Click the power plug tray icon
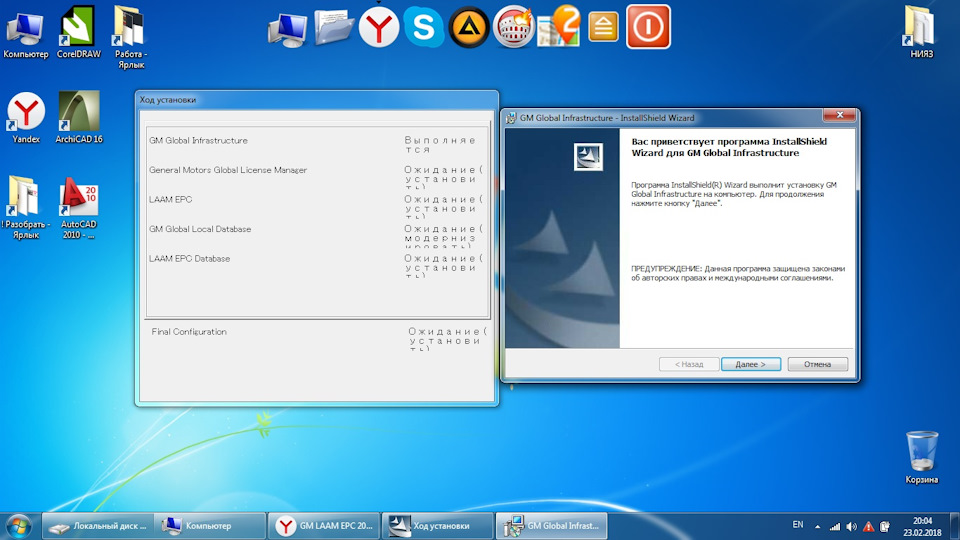 point(885,526)
